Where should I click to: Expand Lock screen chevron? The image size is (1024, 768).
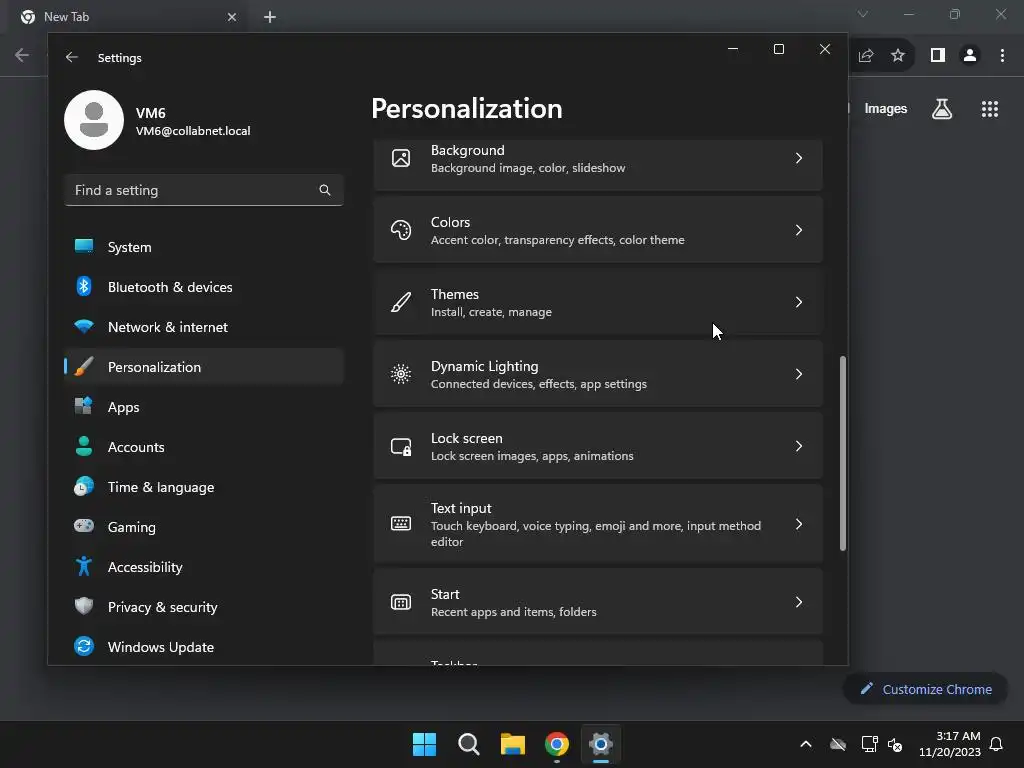click(x=799, y=446)
